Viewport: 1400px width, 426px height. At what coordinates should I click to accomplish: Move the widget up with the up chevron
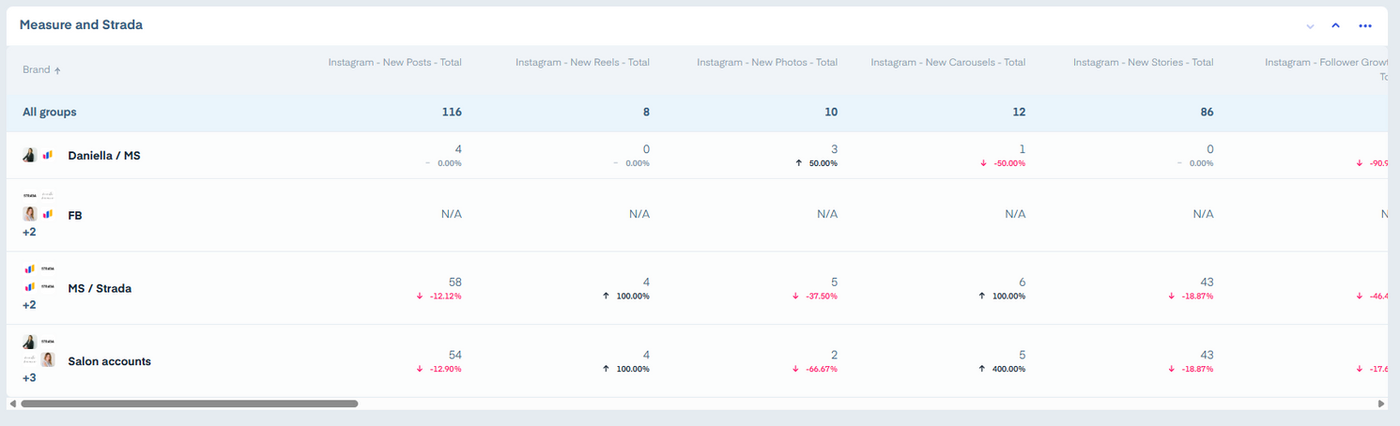[1335, 25]
